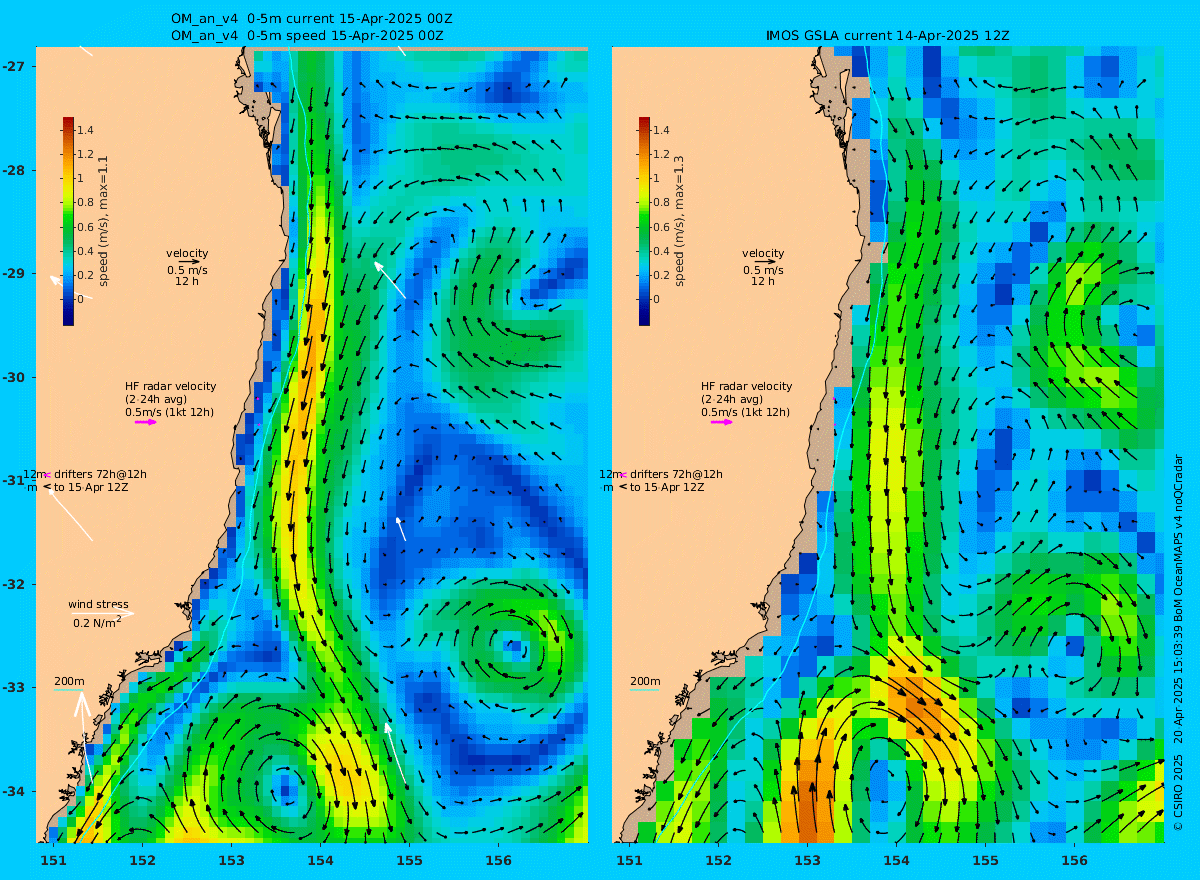Click 'velocity' legend label in left panel
The height and width of the screenshot is (880, 1200).
(x=187, y=253)
